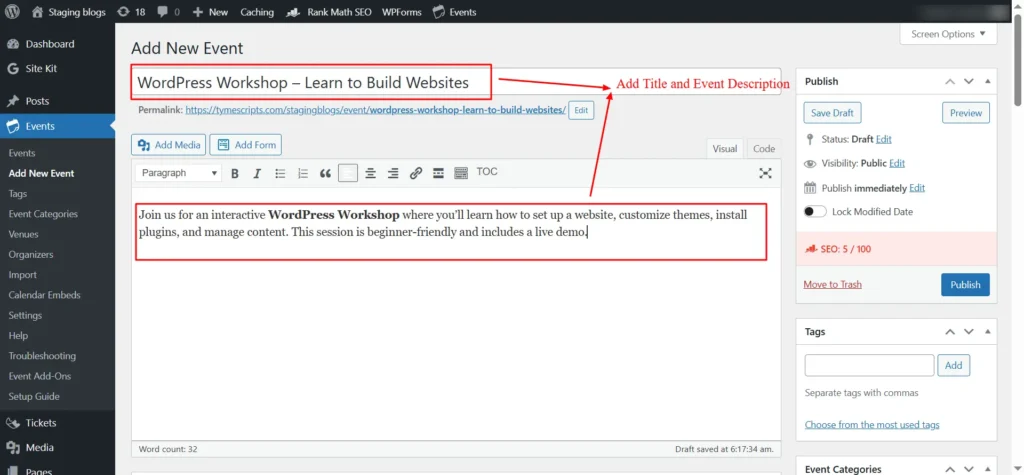1024x475 pixels.
Task: Edit the Draft status link
Action: tap(884, 139)
